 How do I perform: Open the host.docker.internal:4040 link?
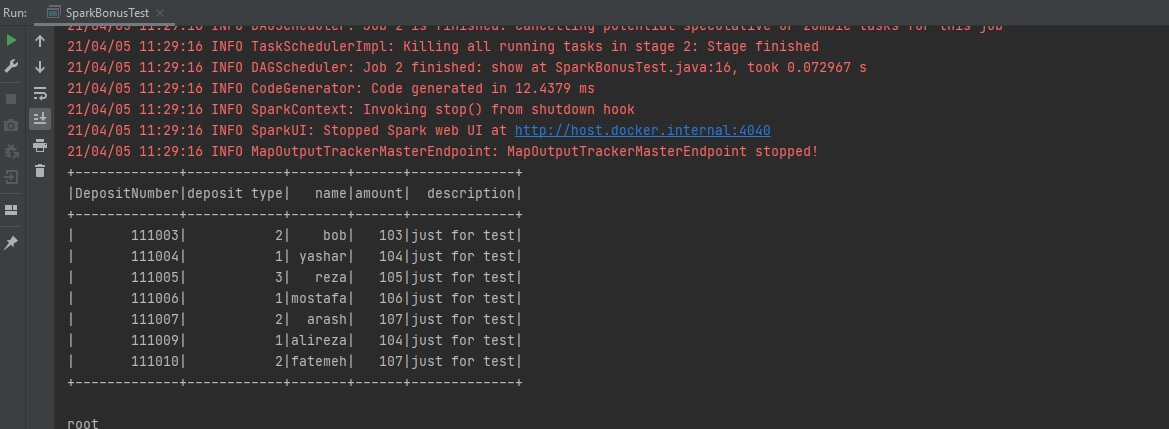[x=642, y=131]
